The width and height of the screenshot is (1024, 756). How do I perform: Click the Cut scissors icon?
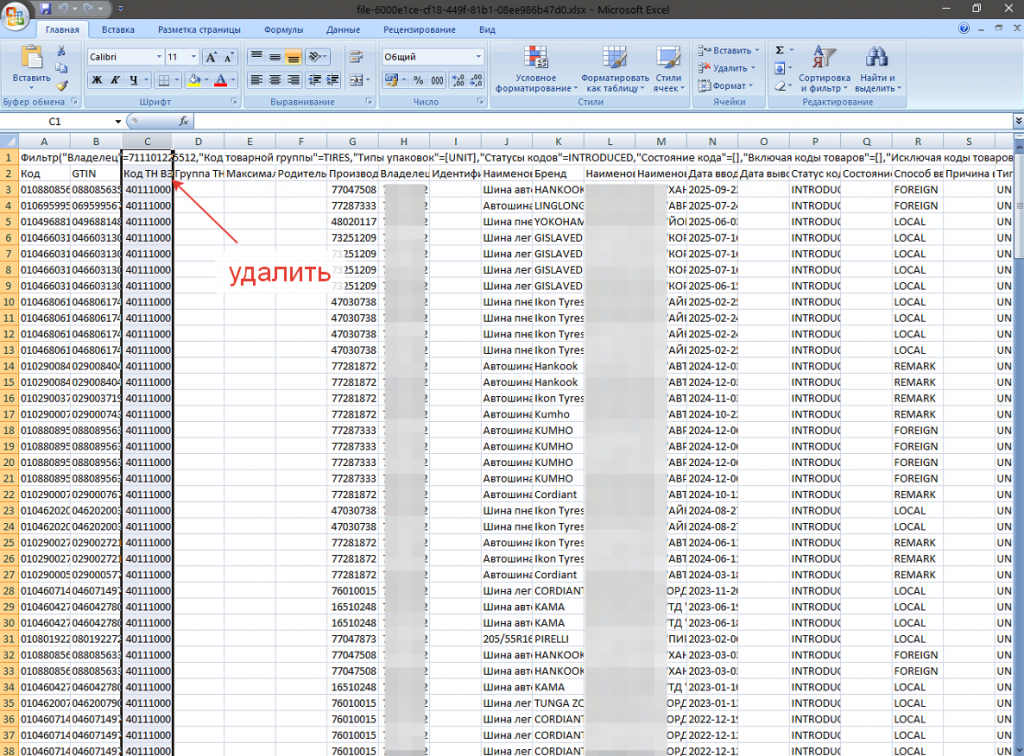(62, 53)
